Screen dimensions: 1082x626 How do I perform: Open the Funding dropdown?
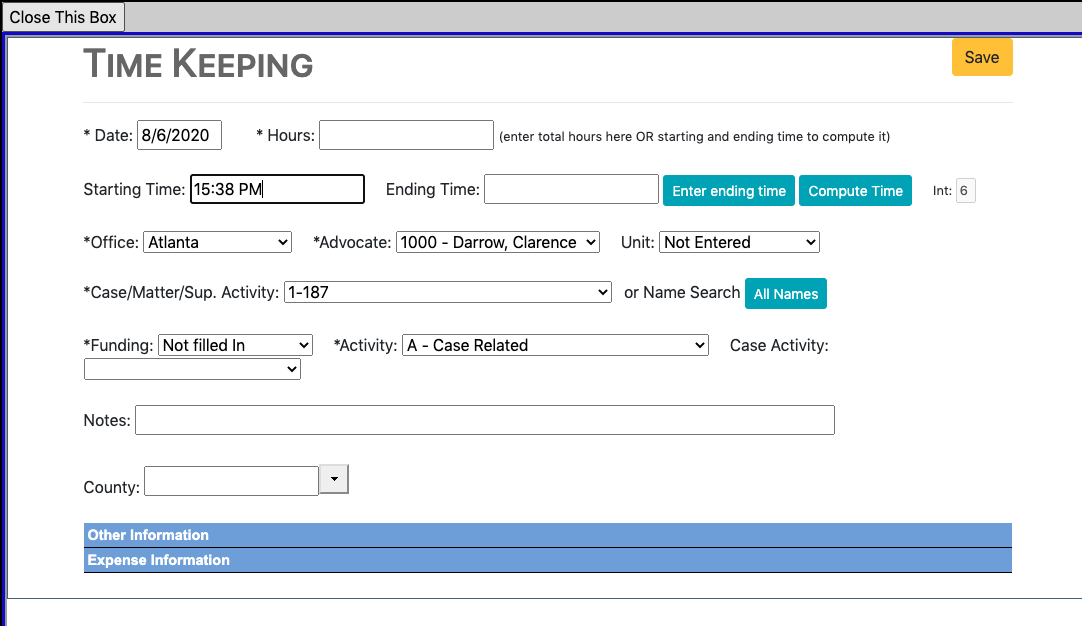(235, 345)
